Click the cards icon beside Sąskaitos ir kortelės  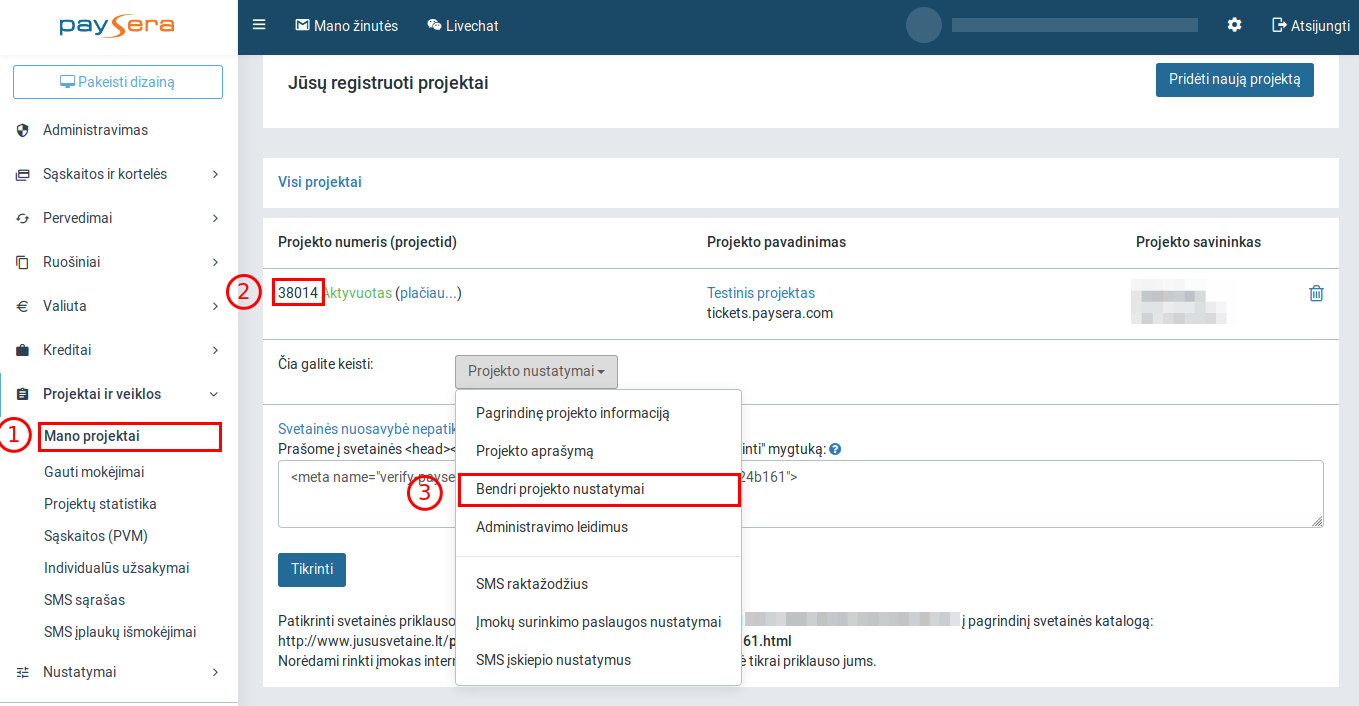click(23, 174)
